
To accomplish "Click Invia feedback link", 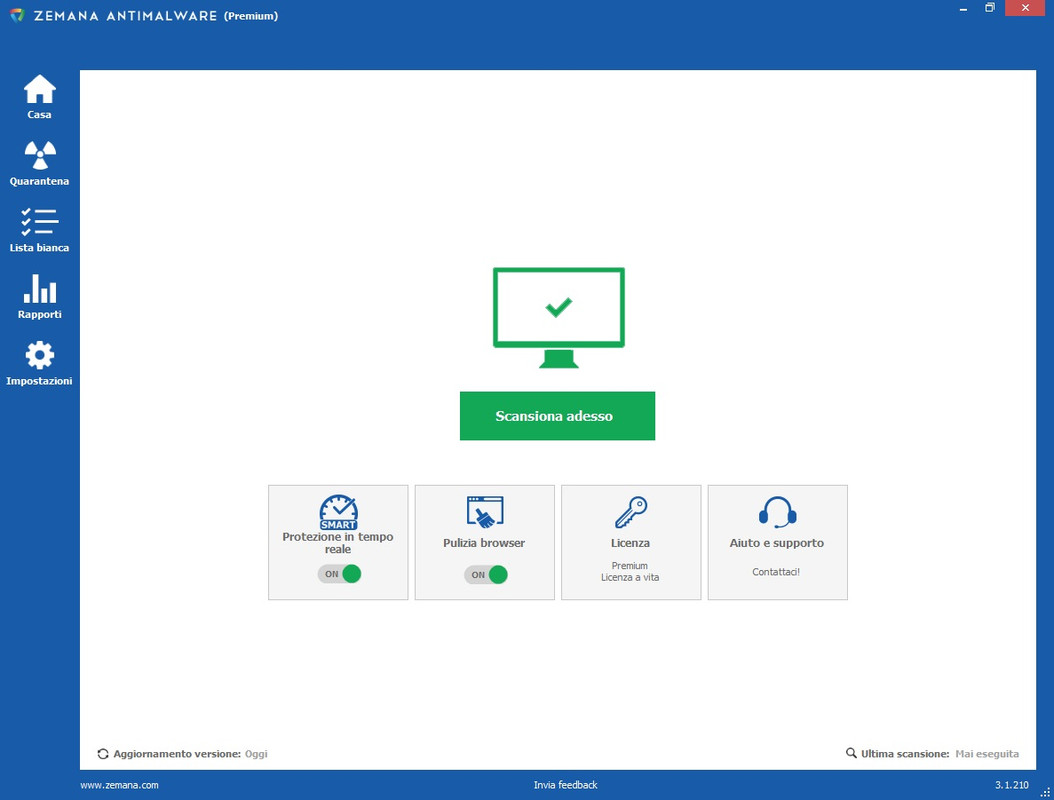I will pyautogui.click(x=565, y=785).
